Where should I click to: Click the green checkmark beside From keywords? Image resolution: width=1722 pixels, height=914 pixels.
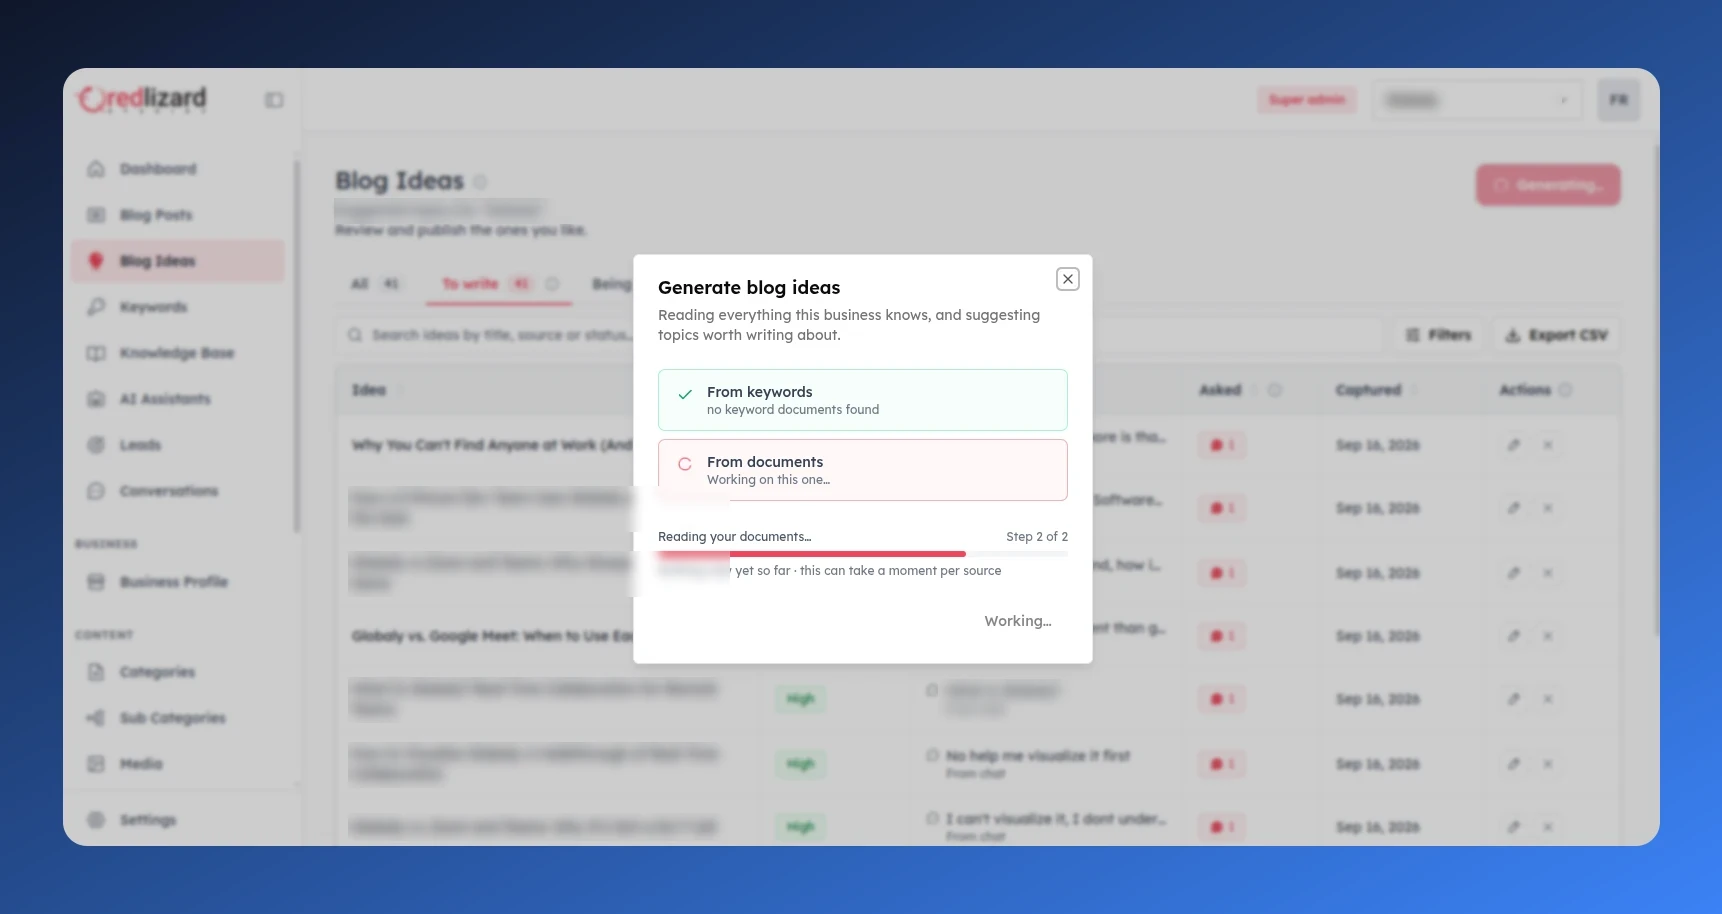685,394
